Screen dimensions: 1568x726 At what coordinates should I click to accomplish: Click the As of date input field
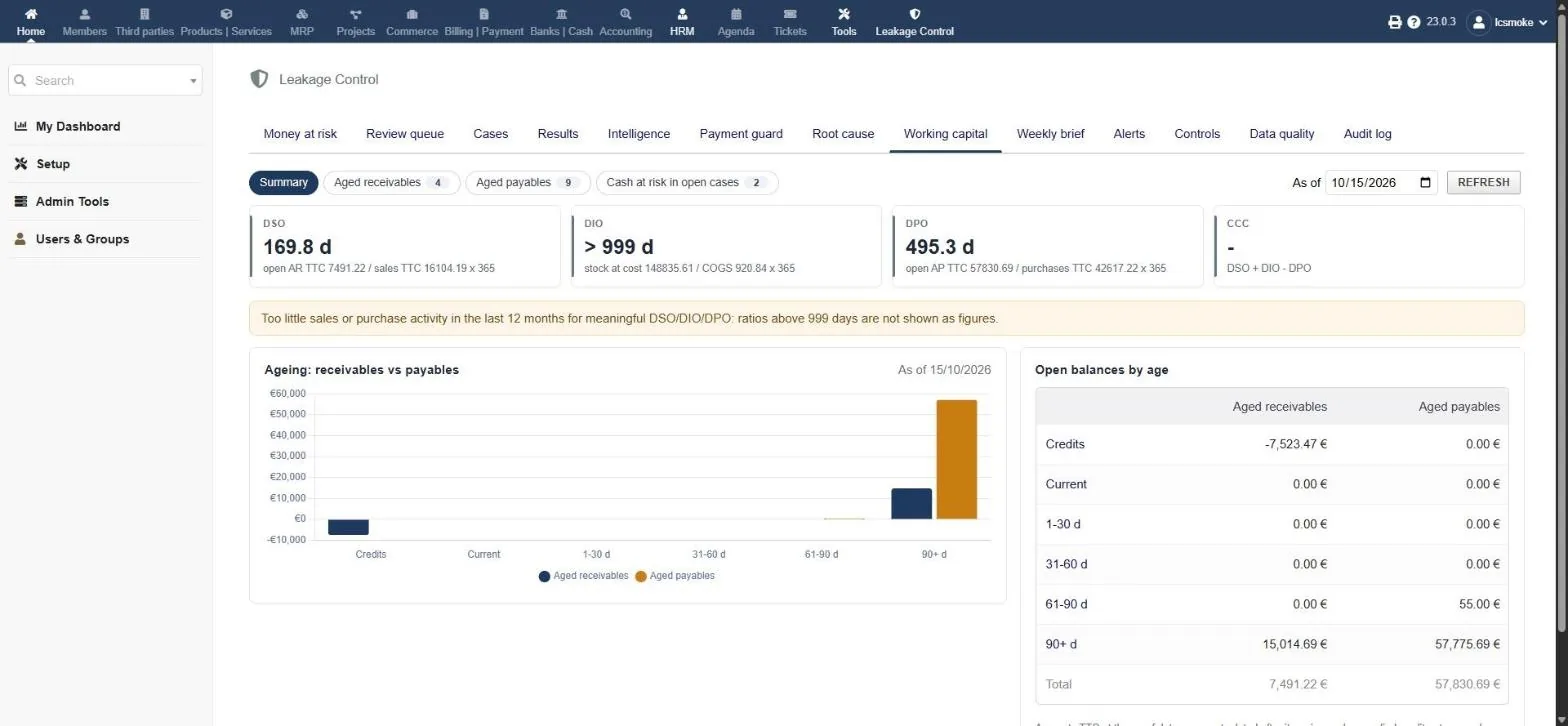click(1381, 183)
